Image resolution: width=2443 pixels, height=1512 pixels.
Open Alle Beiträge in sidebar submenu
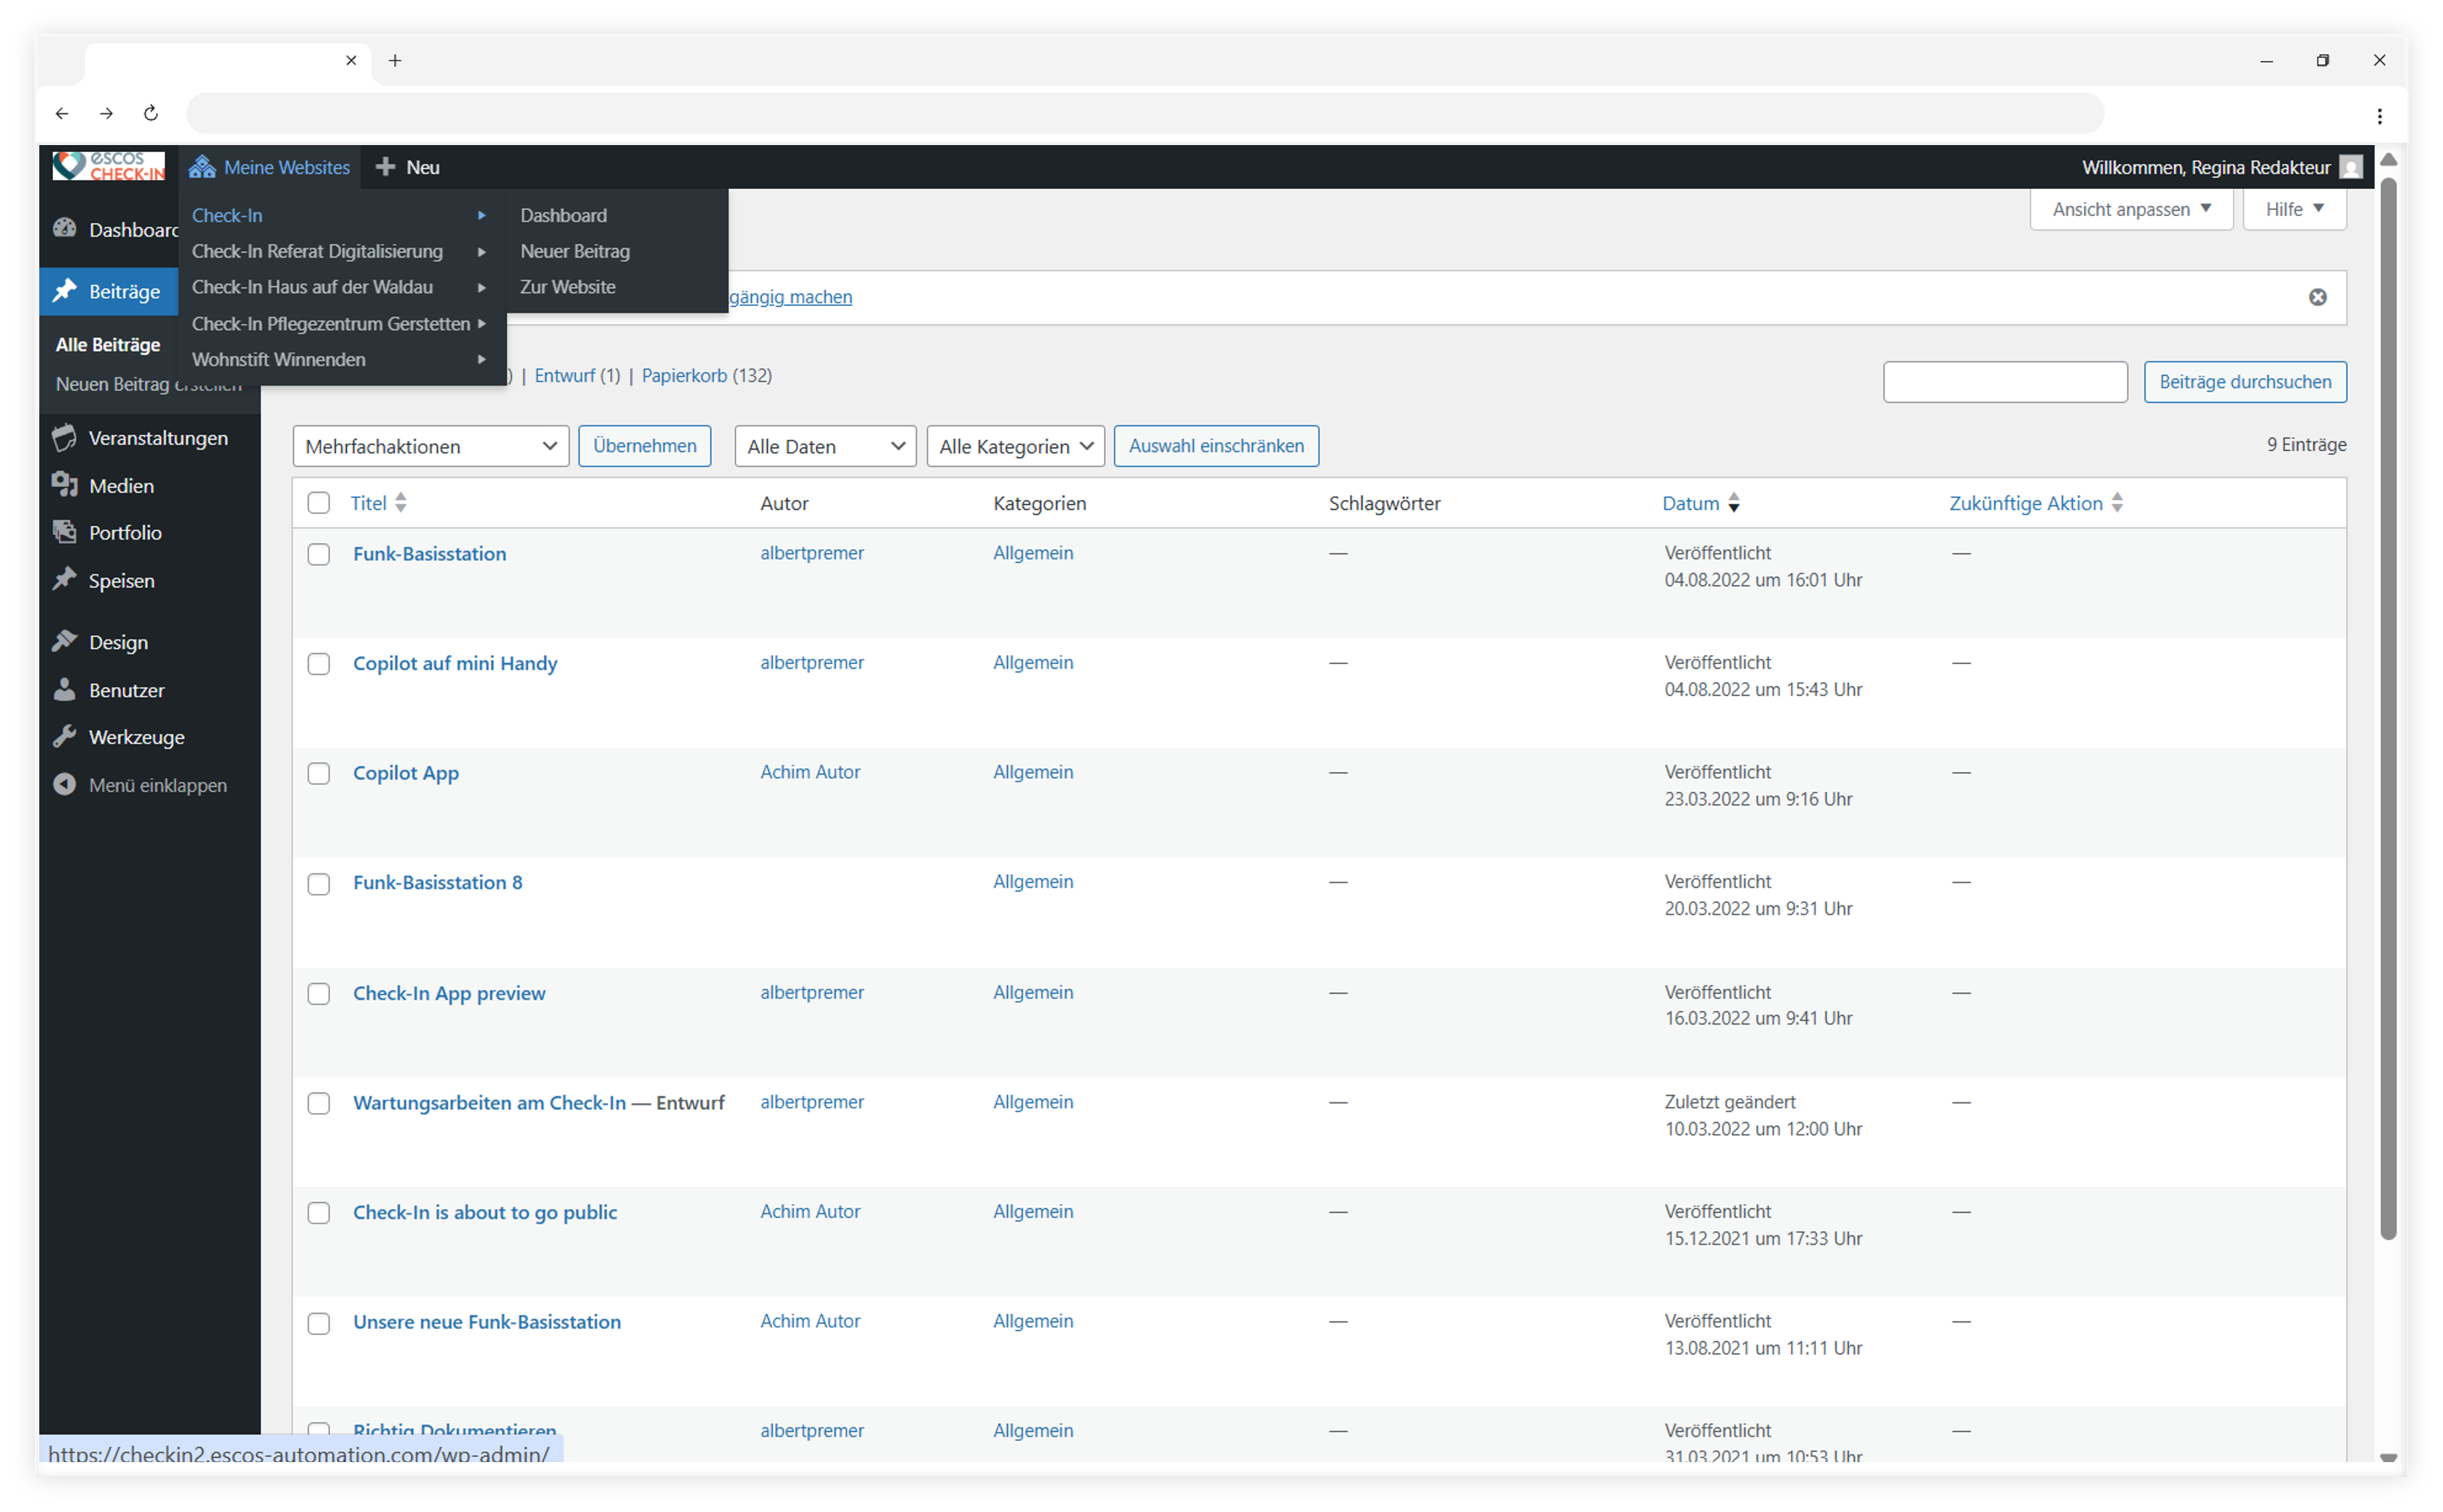[x=108, y=344]
